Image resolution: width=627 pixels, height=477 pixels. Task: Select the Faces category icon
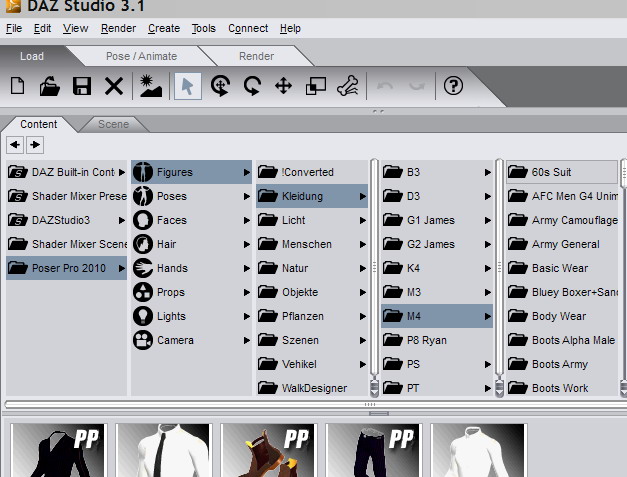(143, 220)
